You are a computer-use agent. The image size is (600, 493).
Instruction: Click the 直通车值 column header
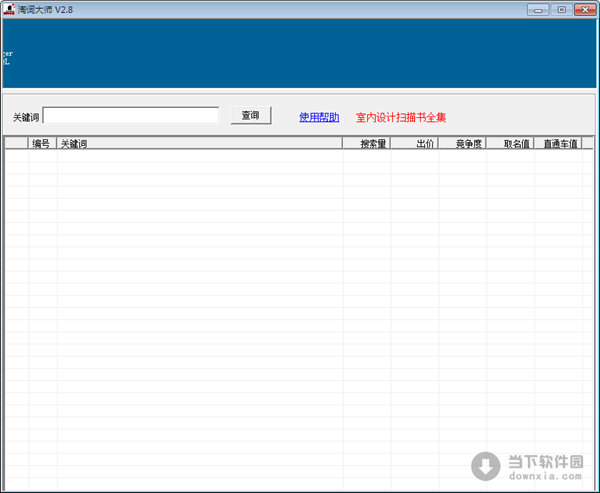coord(558,144)
